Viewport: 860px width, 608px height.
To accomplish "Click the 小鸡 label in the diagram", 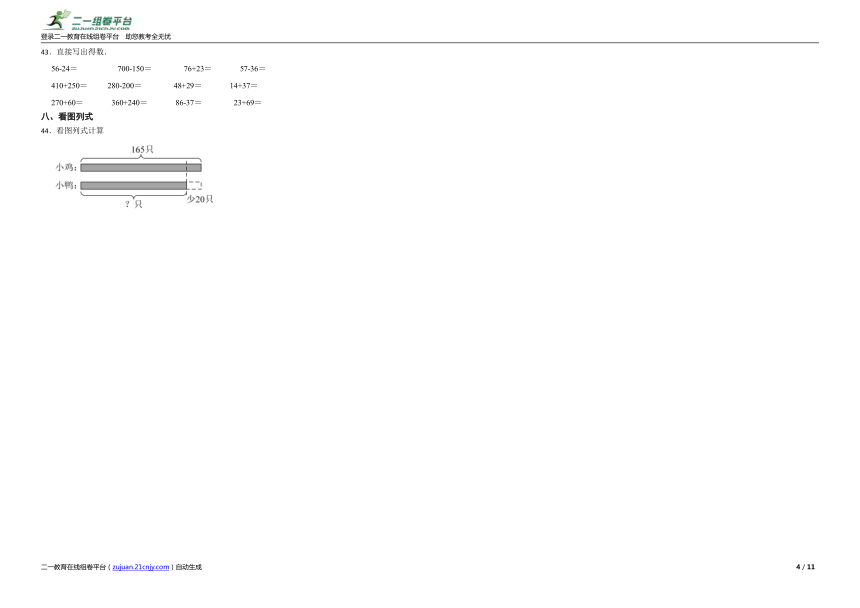I will pyautogui.click(x=66, y=167).
